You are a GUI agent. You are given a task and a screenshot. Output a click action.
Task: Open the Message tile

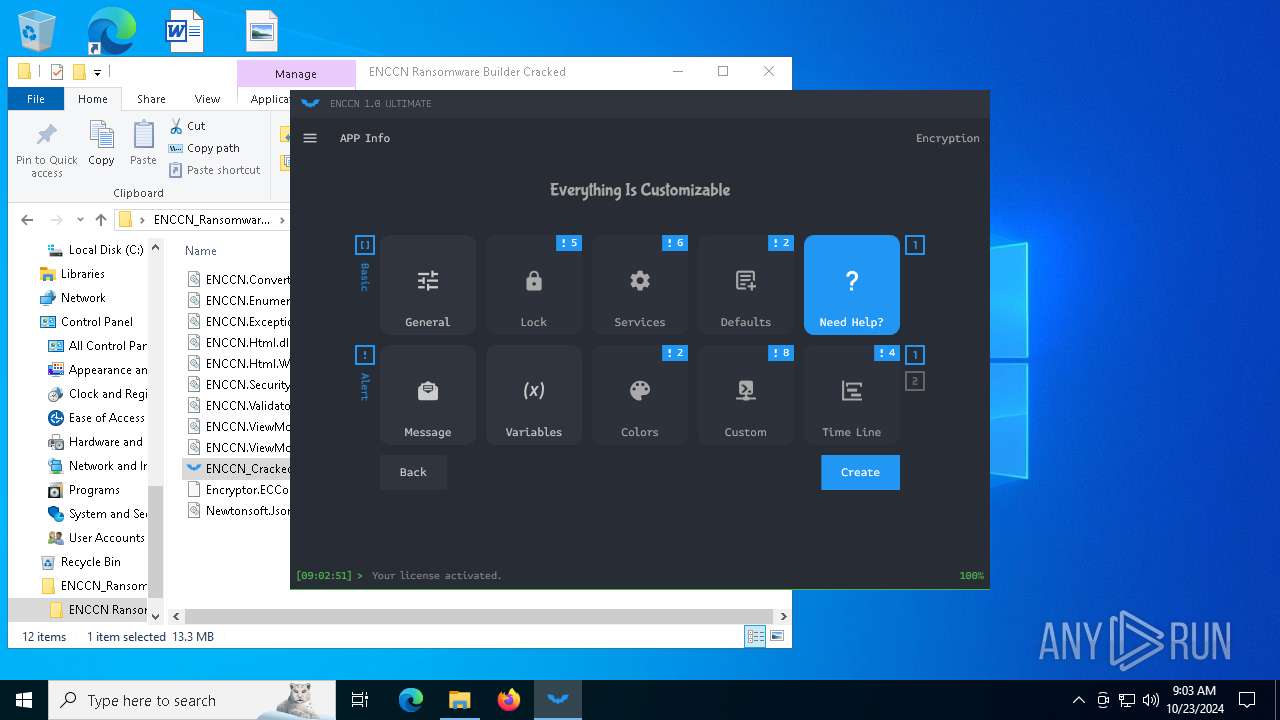point(428,394)
